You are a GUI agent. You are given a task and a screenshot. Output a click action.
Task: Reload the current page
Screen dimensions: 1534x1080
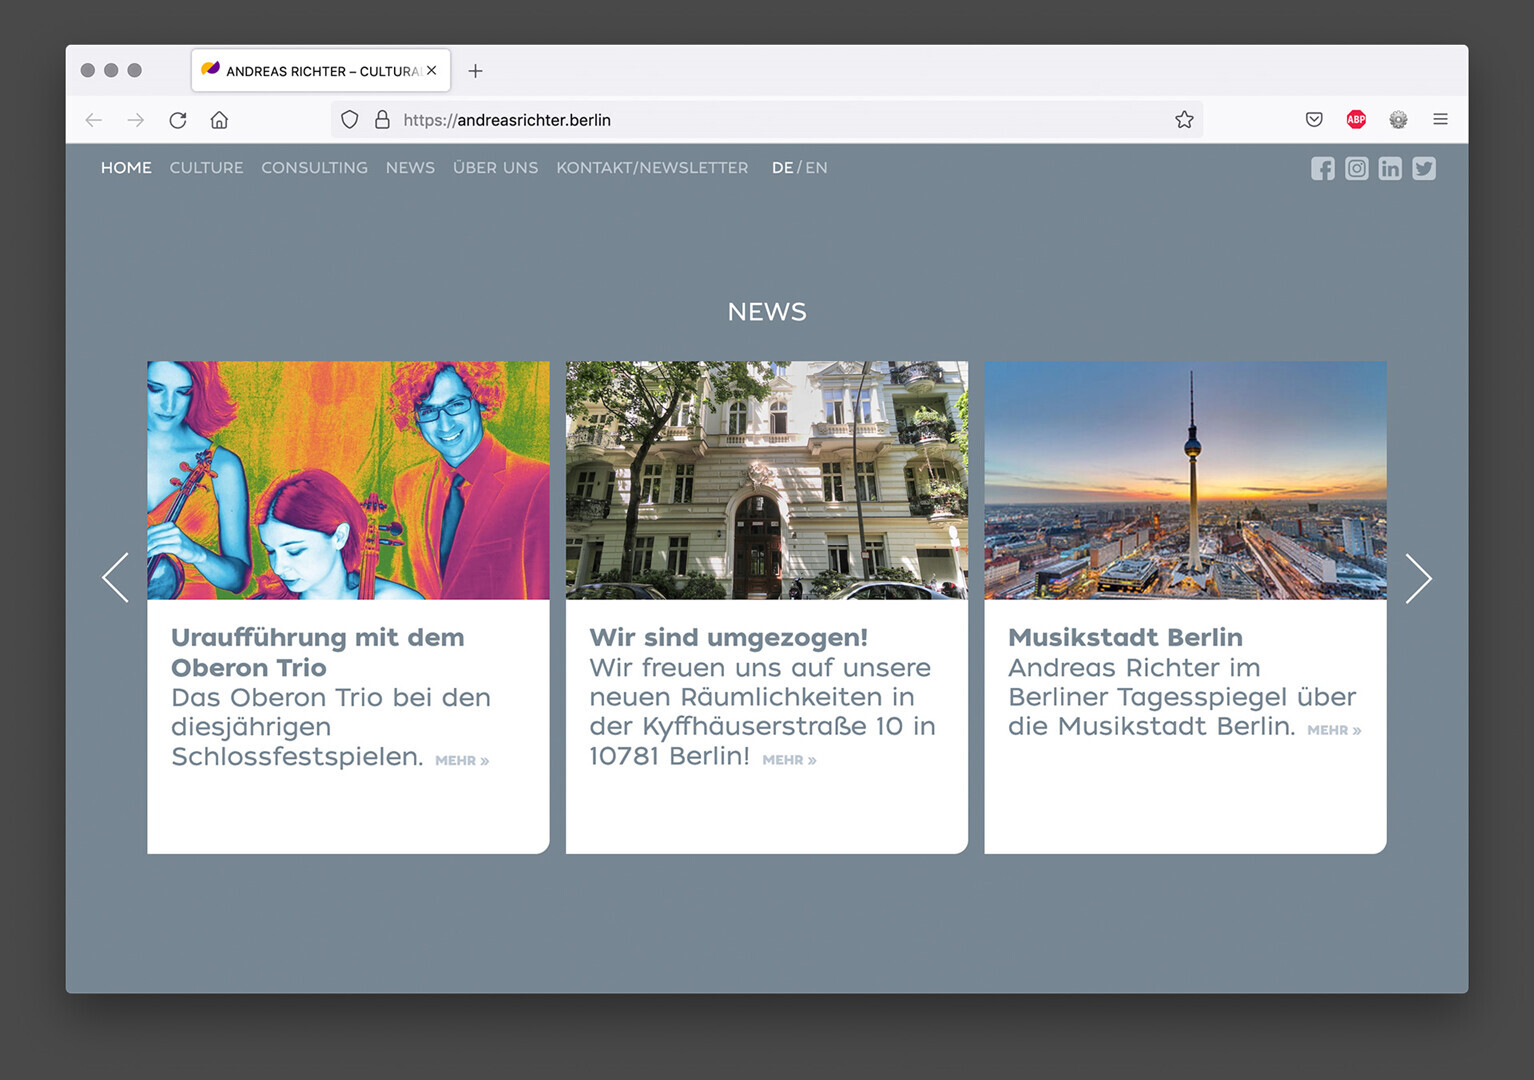coord(178,120)
